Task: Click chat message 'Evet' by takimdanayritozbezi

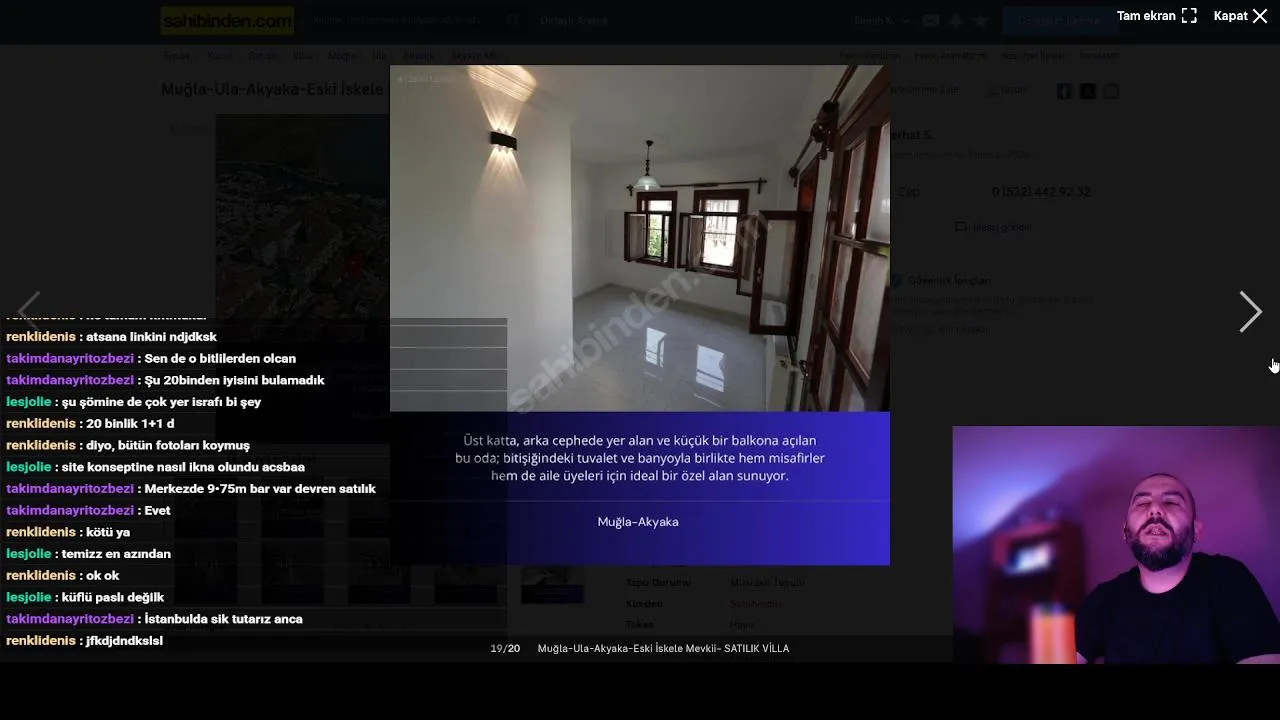Action: pos(157,511)
